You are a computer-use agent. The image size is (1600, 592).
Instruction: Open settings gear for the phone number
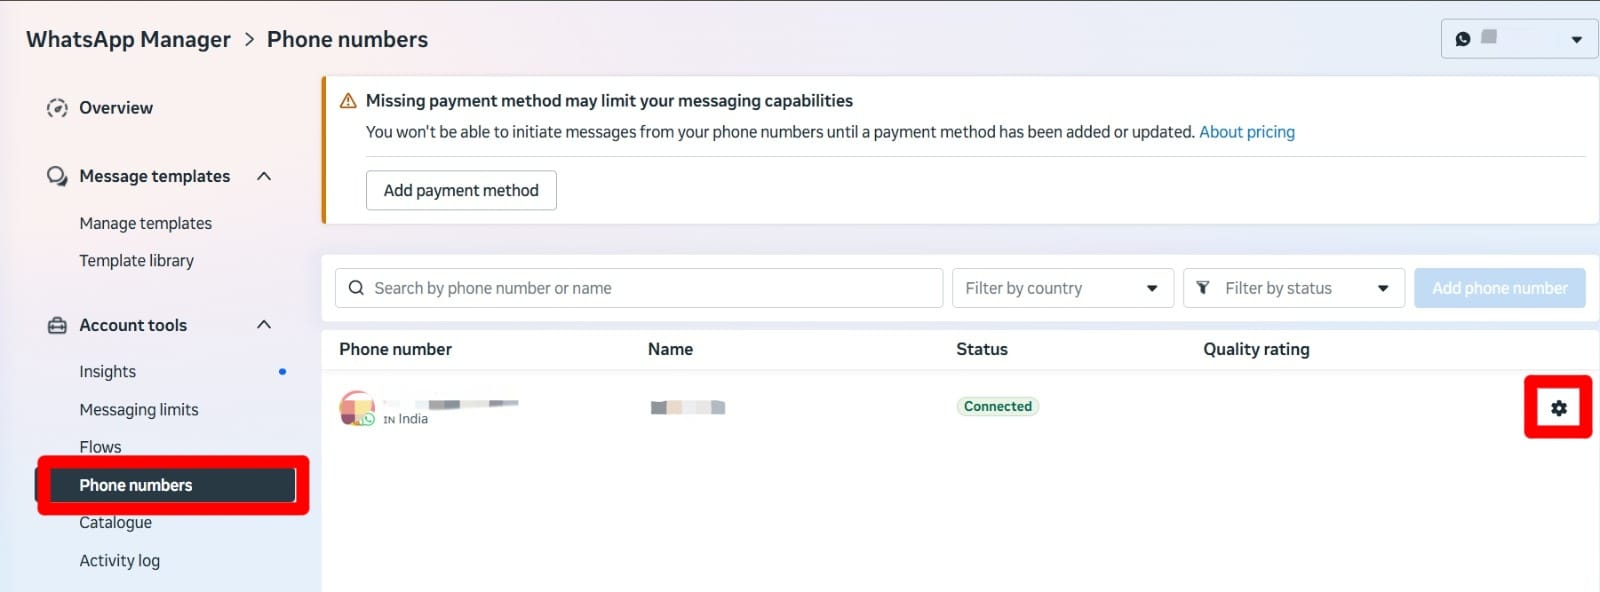tap(1558, 408)
